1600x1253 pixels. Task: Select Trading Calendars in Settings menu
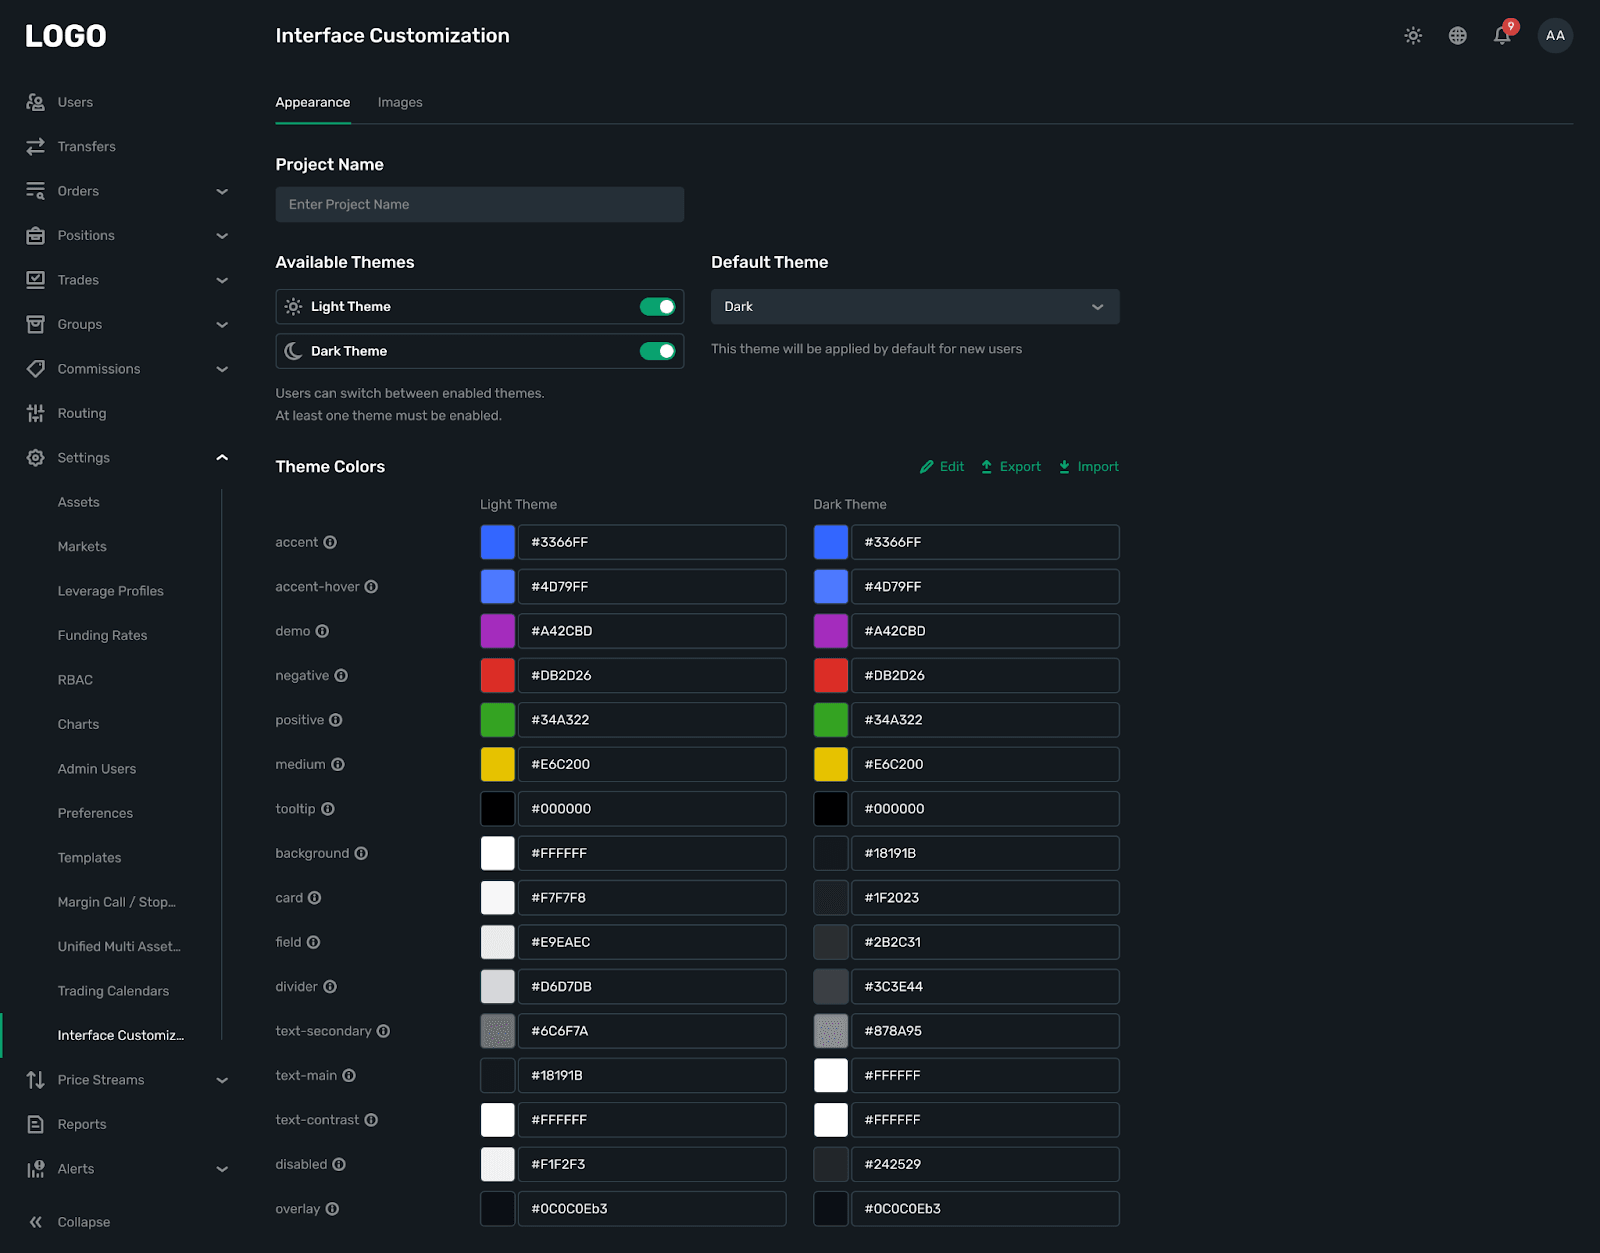point(113,990)
